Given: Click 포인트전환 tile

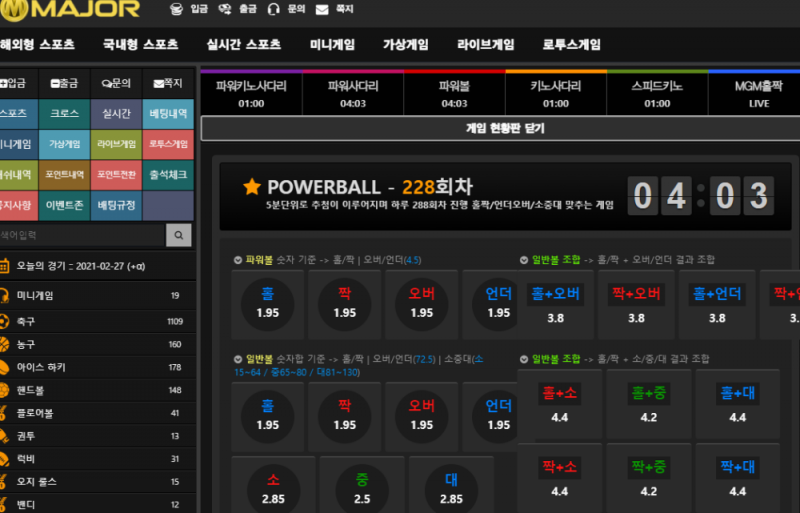Looking at the screenshot, I should 116,175.
